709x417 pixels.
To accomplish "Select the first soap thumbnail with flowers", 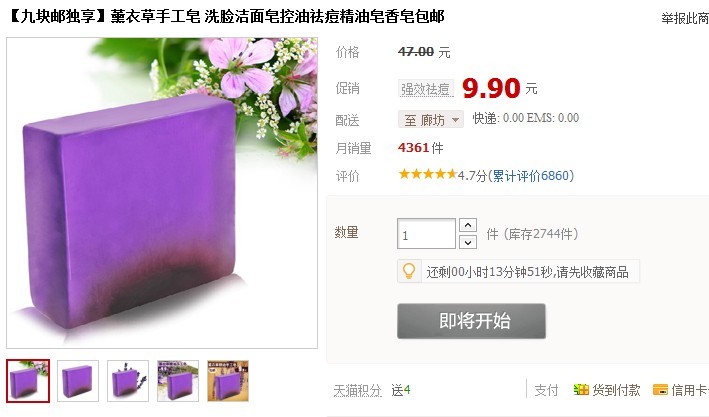I will pos(28,381).
